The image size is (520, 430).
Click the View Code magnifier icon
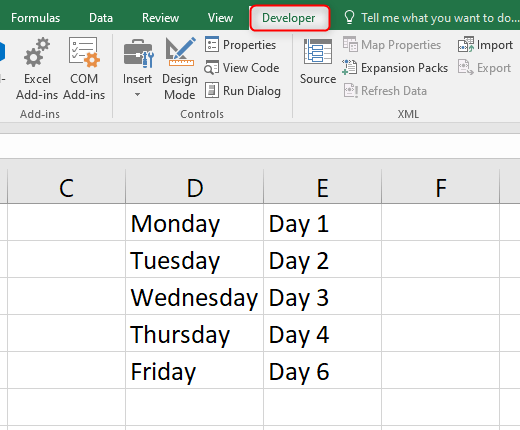212,68
